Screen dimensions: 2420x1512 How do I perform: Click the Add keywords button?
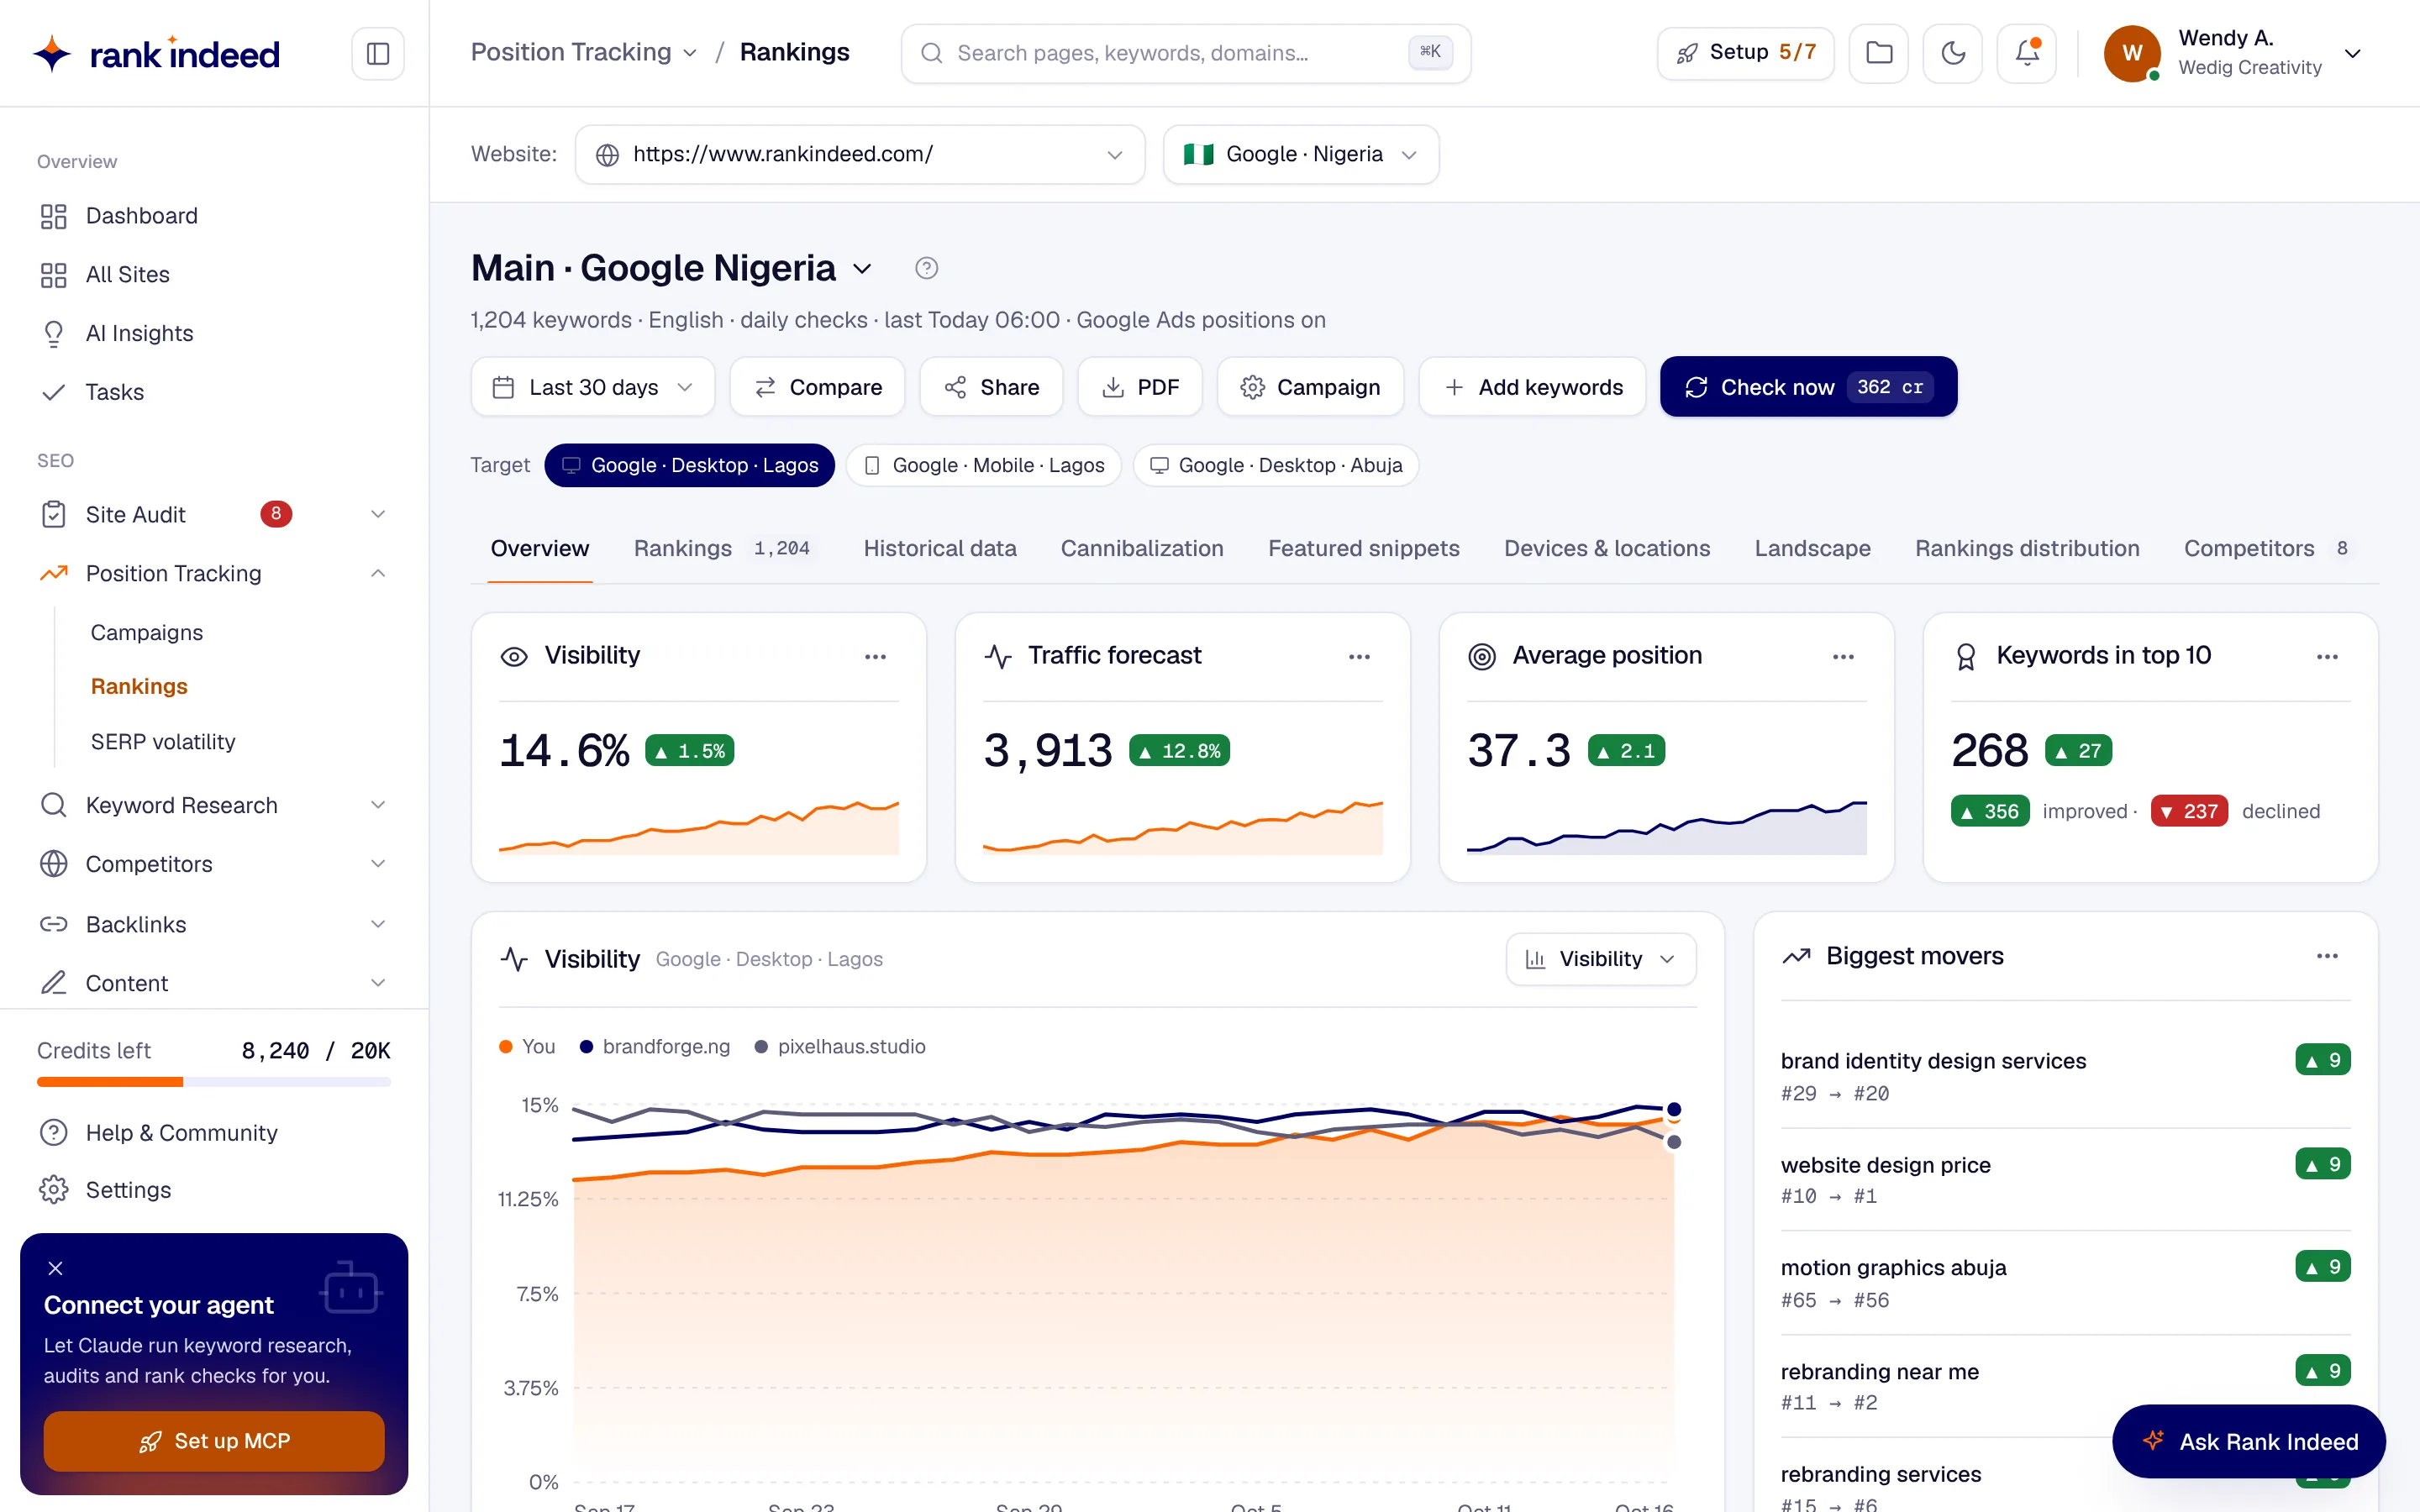(1532, 387)
